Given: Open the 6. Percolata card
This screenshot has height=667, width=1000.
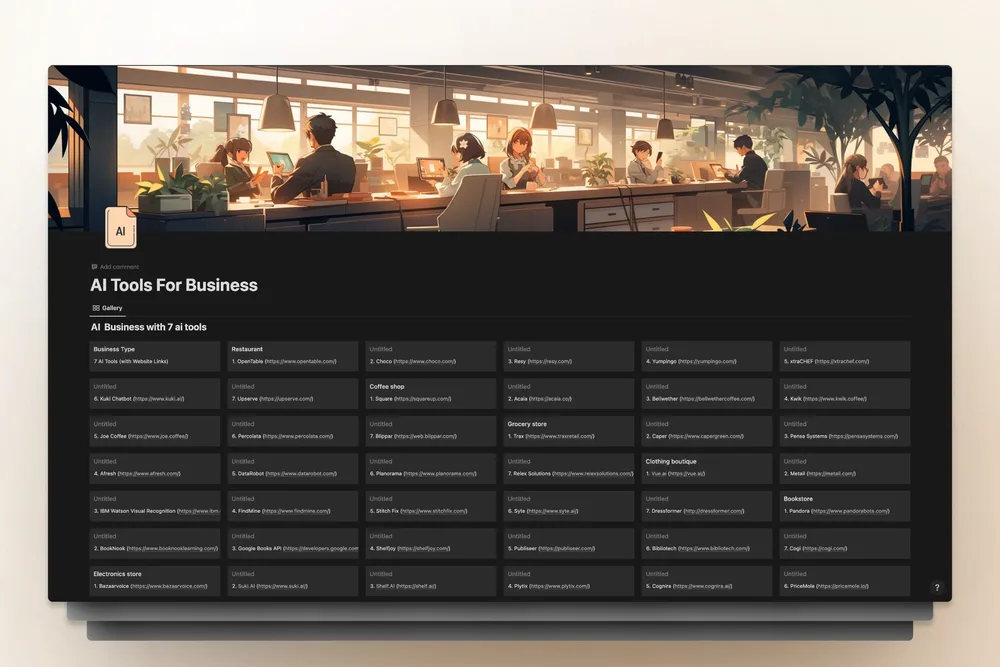Looking at the screenshot, I should 293,431.
